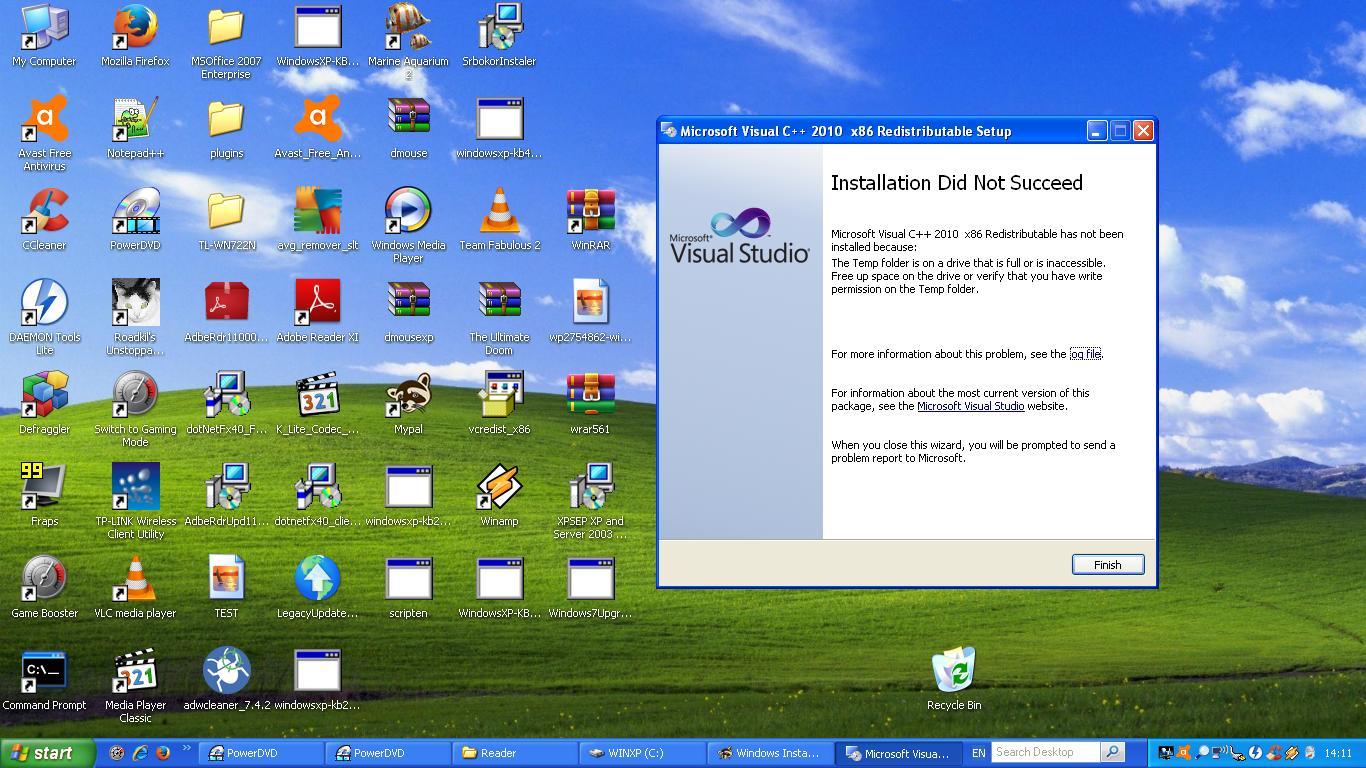Screen dimensions: 1366x768
Task: Open the Recycle Bin icon
Action: pyautogui.click(x=953, y=672)
